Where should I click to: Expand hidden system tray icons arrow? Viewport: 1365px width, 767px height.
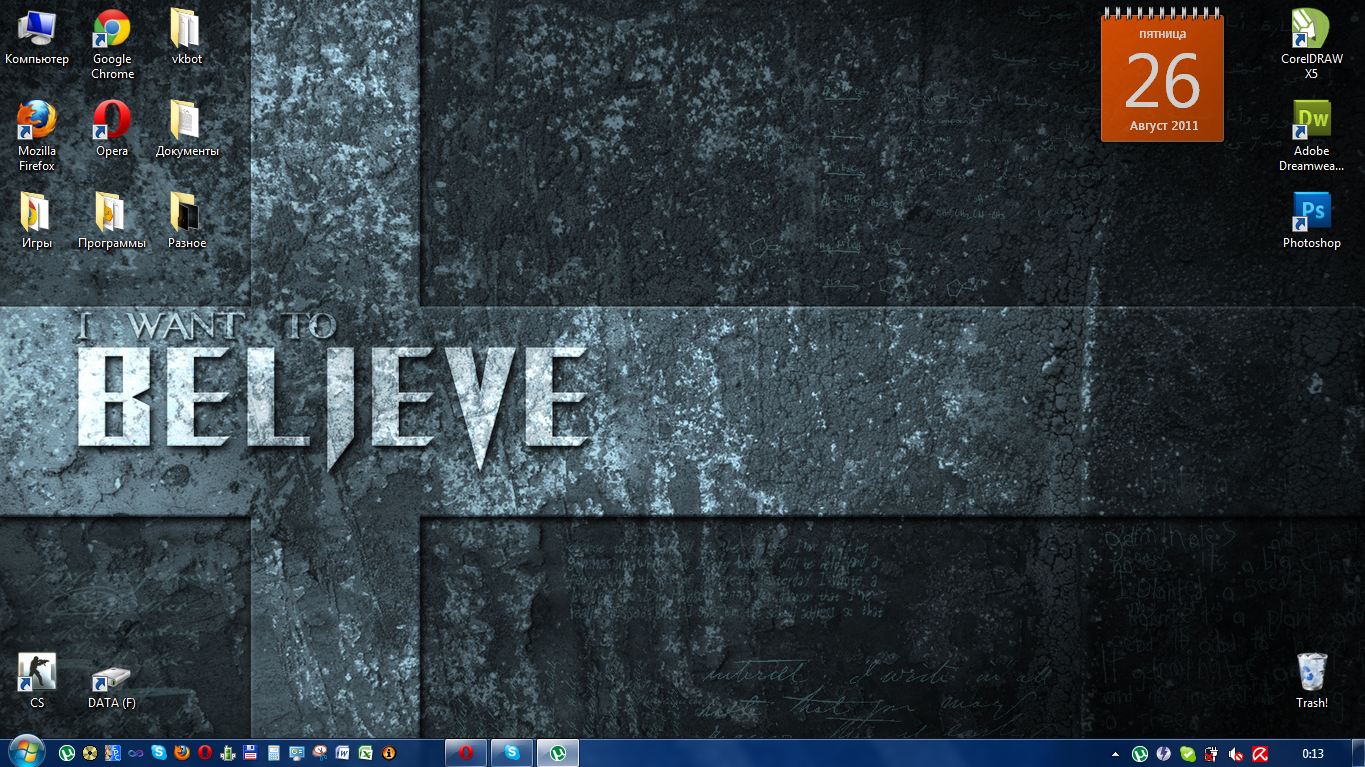[x=1115, y=754]
